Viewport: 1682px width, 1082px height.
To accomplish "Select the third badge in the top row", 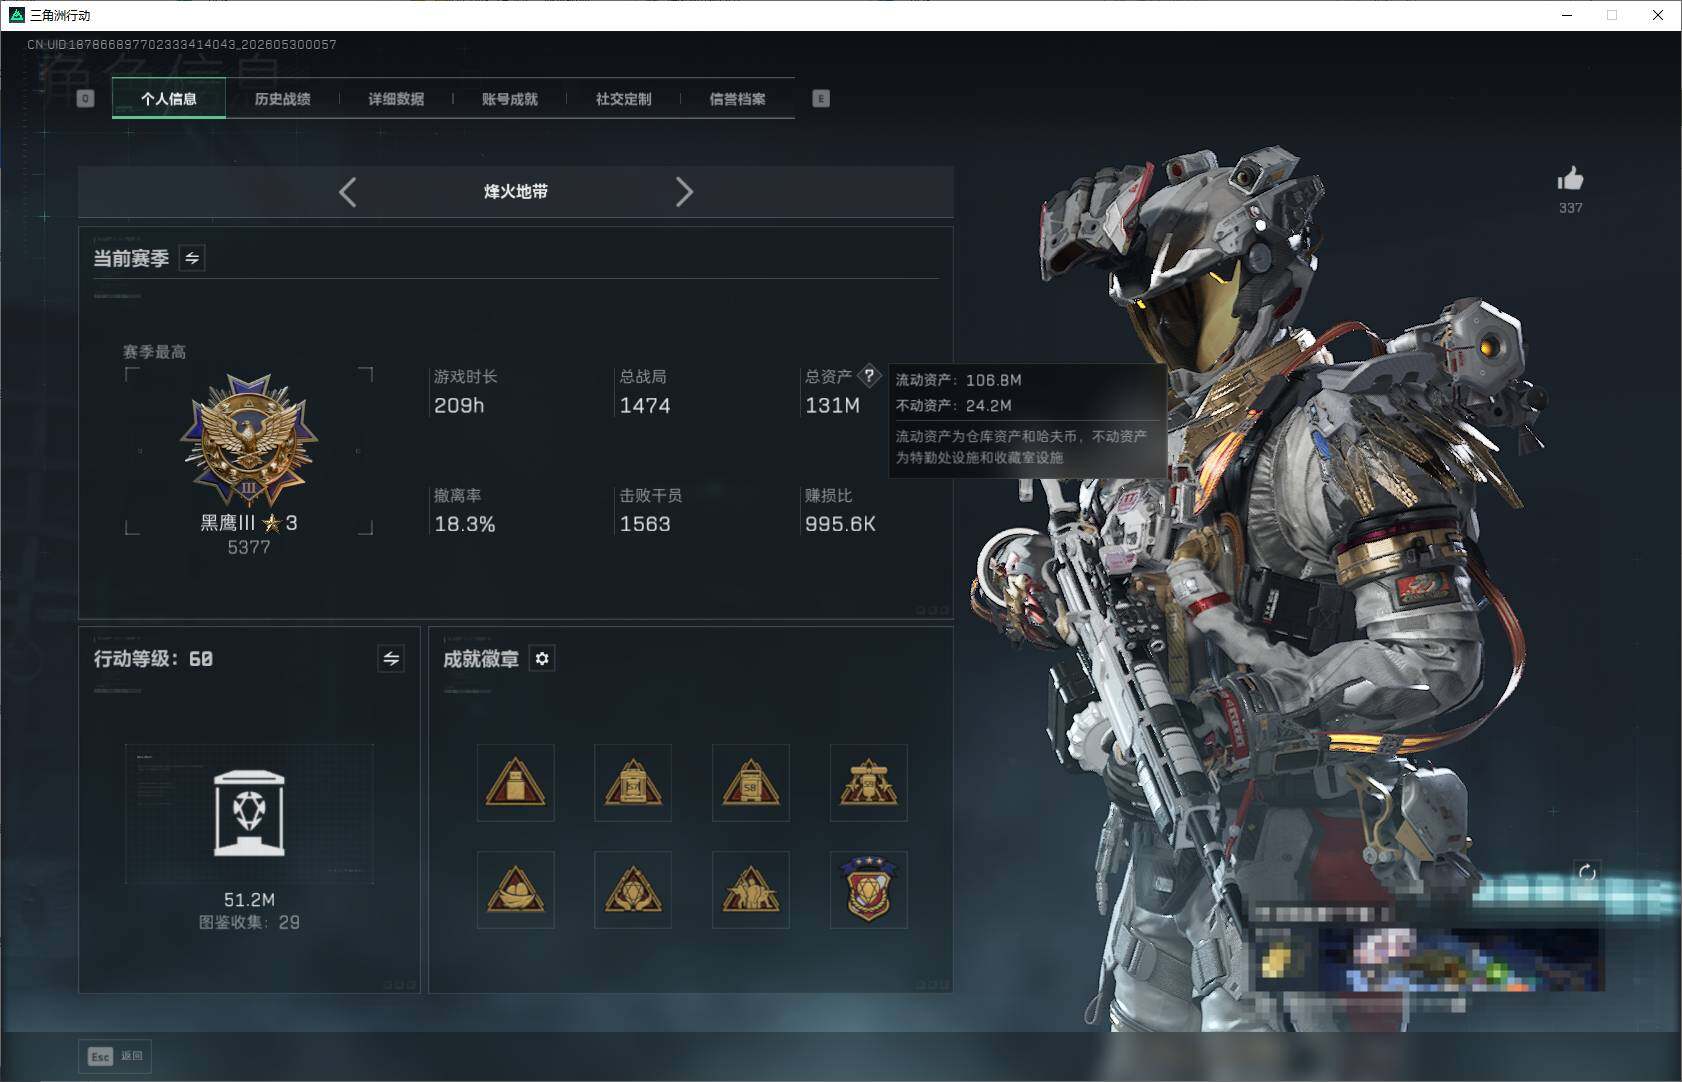I will pyautogui.click(x=751, y=782).
